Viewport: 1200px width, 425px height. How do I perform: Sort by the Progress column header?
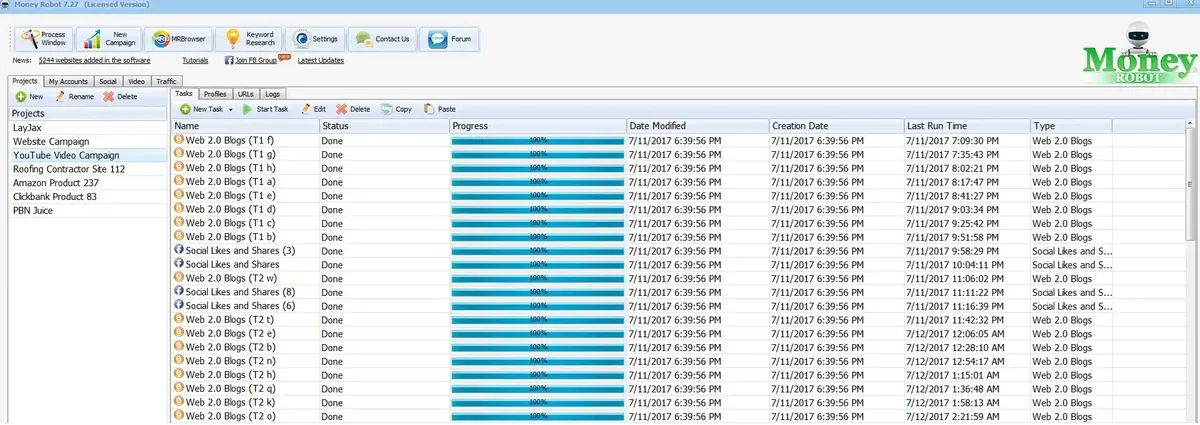538,126
